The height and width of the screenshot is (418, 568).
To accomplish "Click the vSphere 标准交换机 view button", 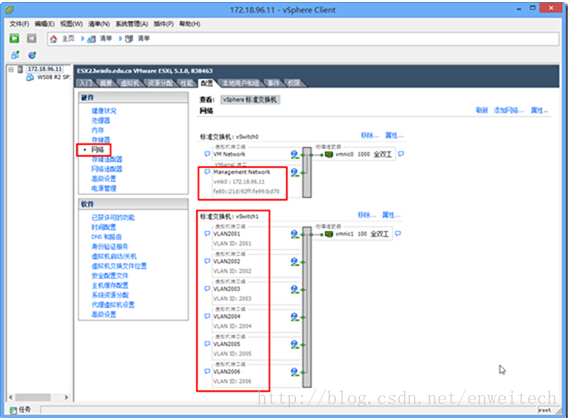I will pyautogui.click(x=250, y=100).
